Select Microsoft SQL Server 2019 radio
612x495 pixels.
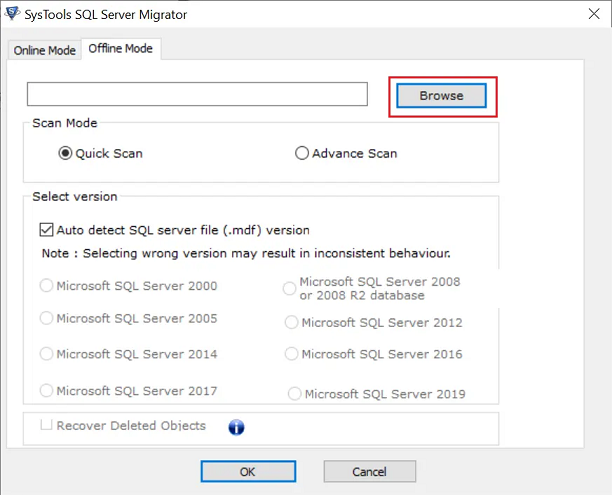294,394
